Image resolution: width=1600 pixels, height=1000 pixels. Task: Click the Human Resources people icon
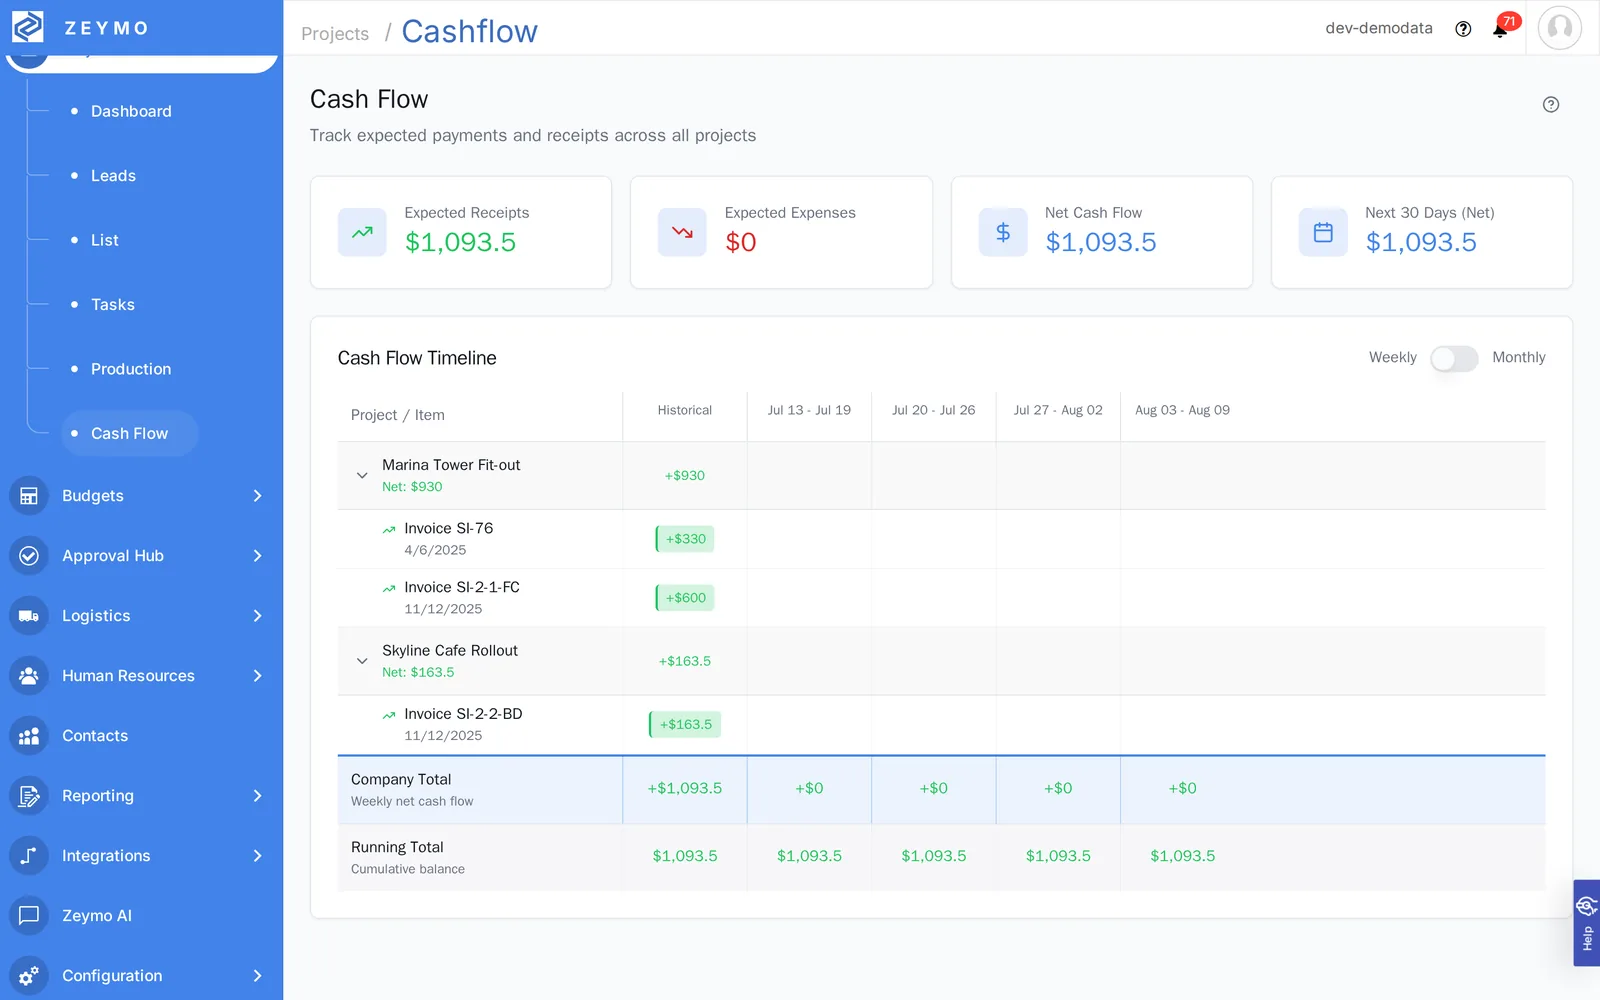(x=29, y=676)
